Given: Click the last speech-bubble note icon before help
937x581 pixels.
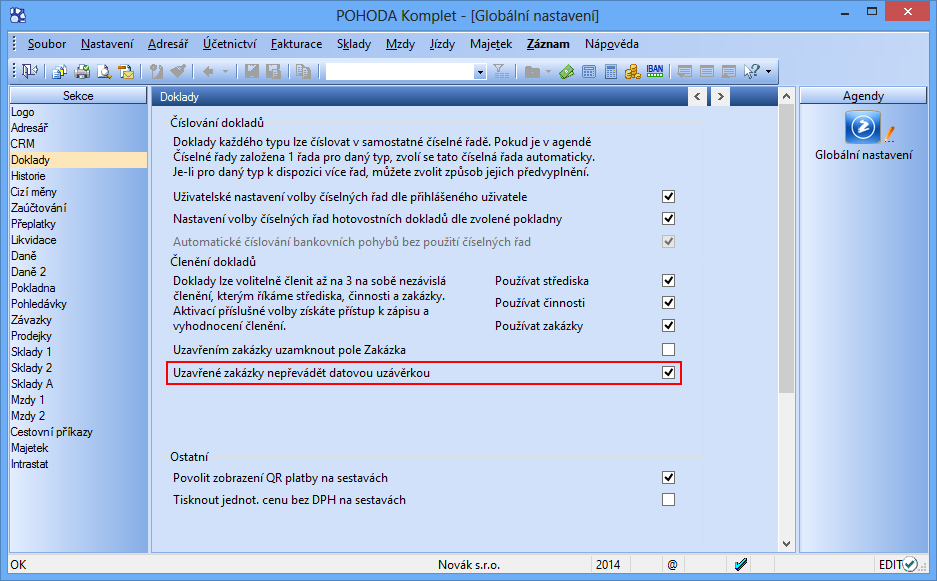Looking at the screenshot, I should (x=728, y=72).
